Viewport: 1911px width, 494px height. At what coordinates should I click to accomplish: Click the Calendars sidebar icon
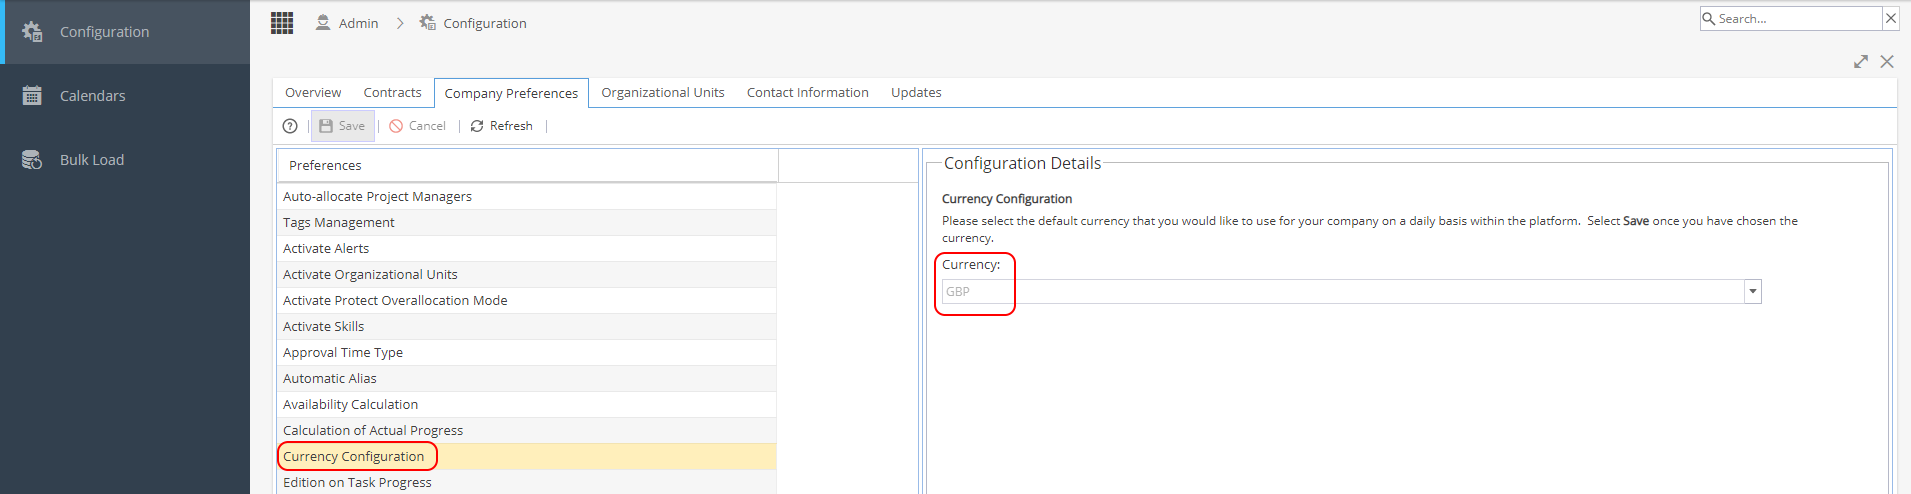point(32,96)
